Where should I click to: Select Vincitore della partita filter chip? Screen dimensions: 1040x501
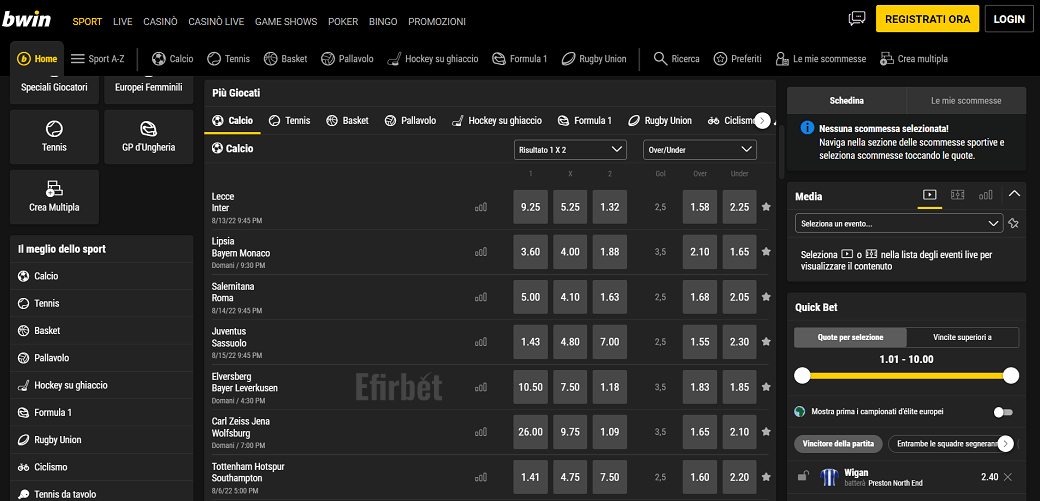(x=838, y=443)
